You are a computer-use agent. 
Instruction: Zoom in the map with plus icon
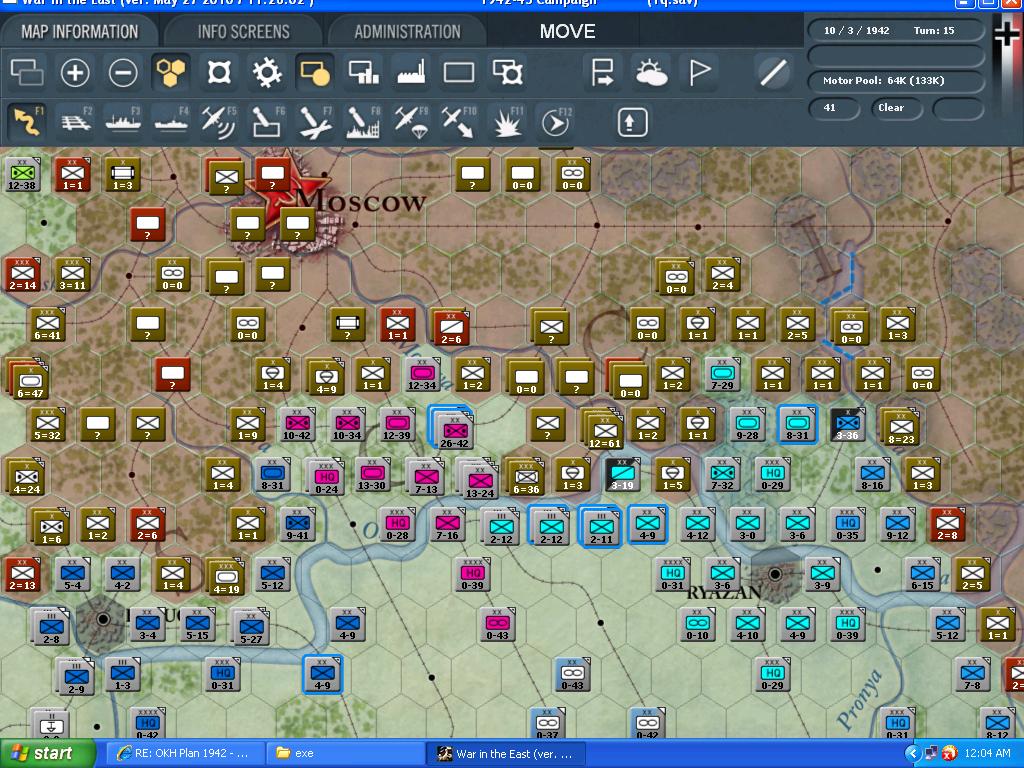[74, 72]
